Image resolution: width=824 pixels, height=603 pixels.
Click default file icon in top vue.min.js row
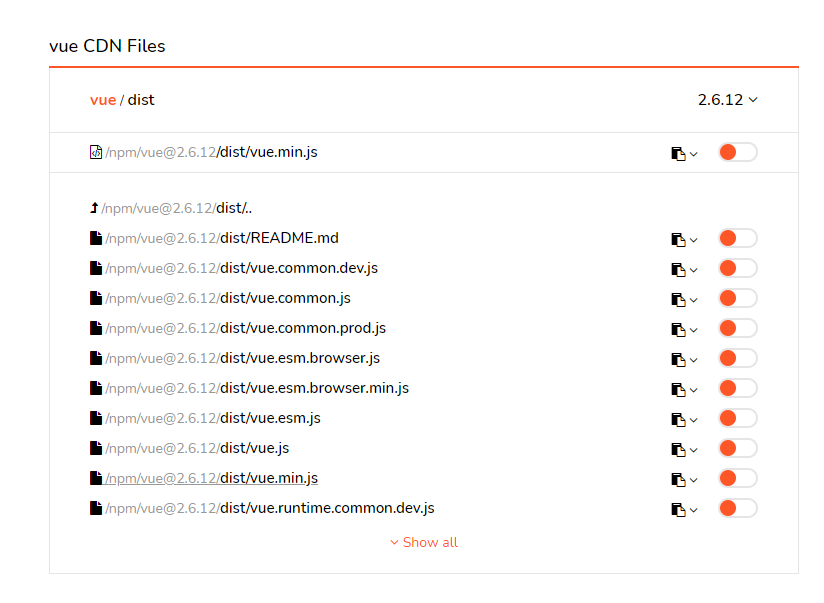point(96,152)
